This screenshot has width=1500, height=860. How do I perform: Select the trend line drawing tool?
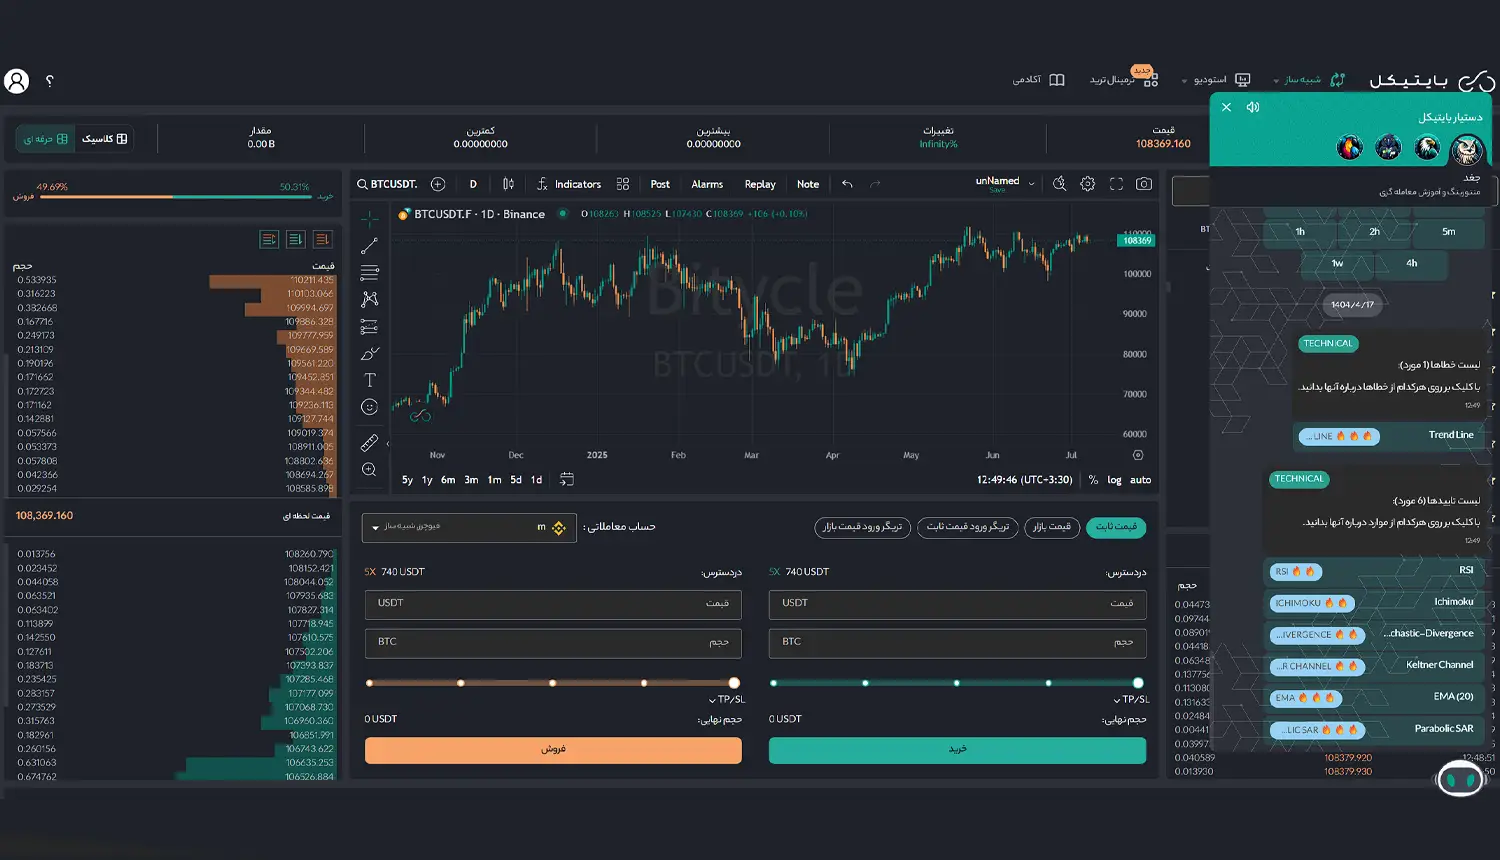(369, 245)
